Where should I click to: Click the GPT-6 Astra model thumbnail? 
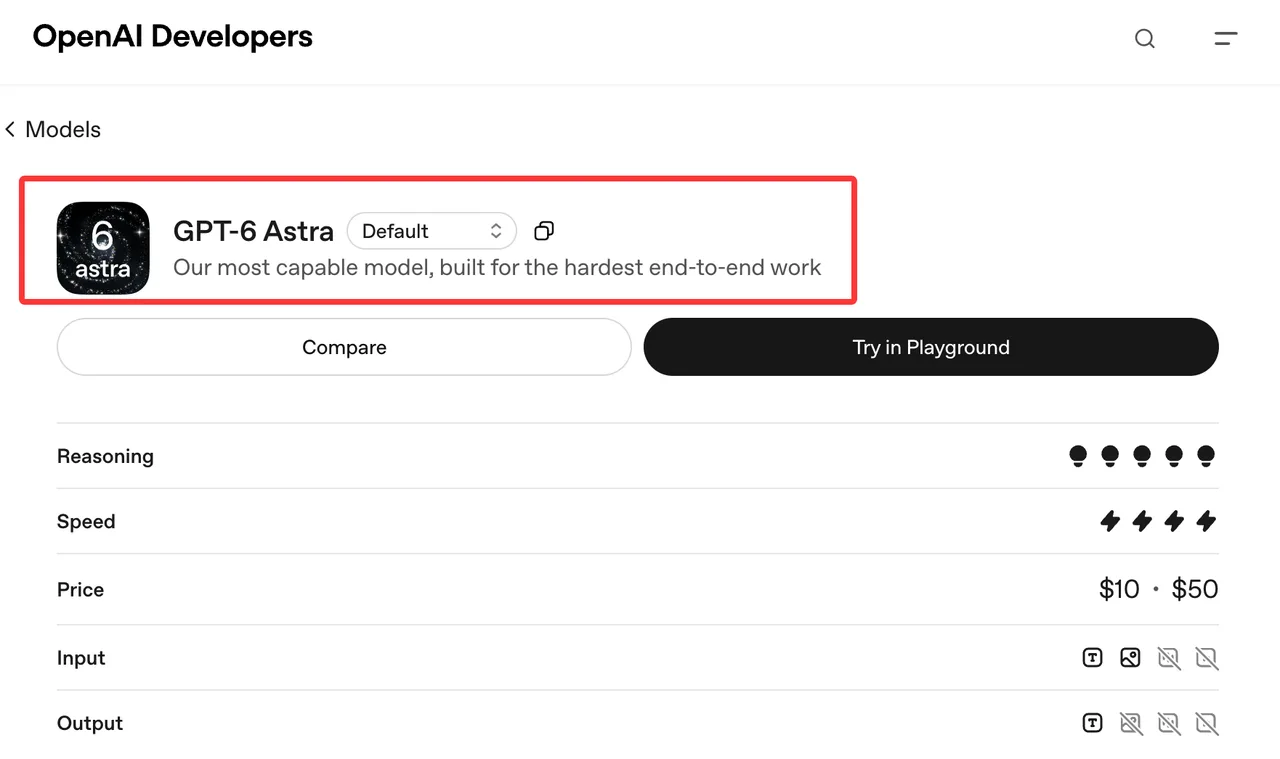click(103, 248)
